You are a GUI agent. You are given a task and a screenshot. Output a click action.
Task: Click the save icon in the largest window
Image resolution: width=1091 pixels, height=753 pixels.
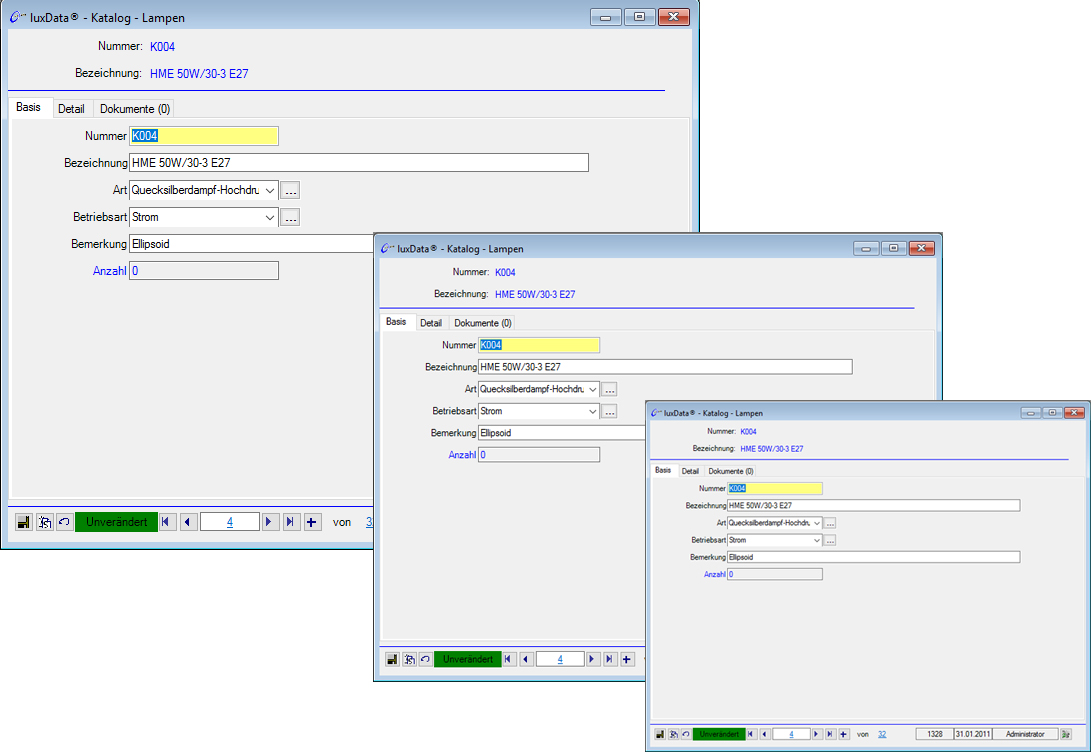click(25, 522)
